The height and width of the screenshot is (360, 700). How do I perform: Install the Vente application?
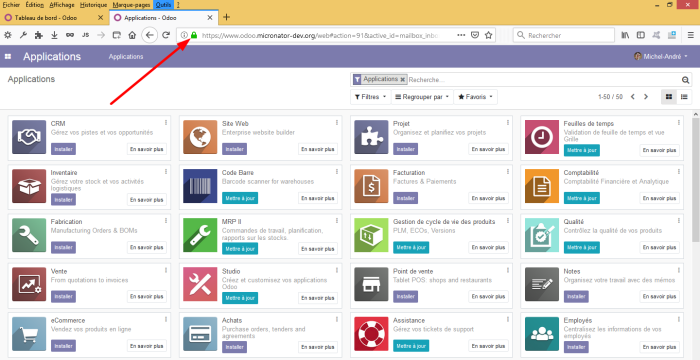point(63,297)
